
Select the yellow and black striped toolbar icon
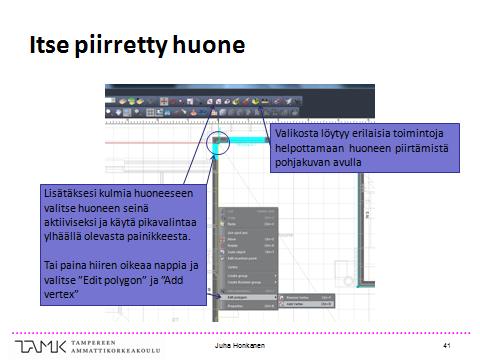(265, 101)
